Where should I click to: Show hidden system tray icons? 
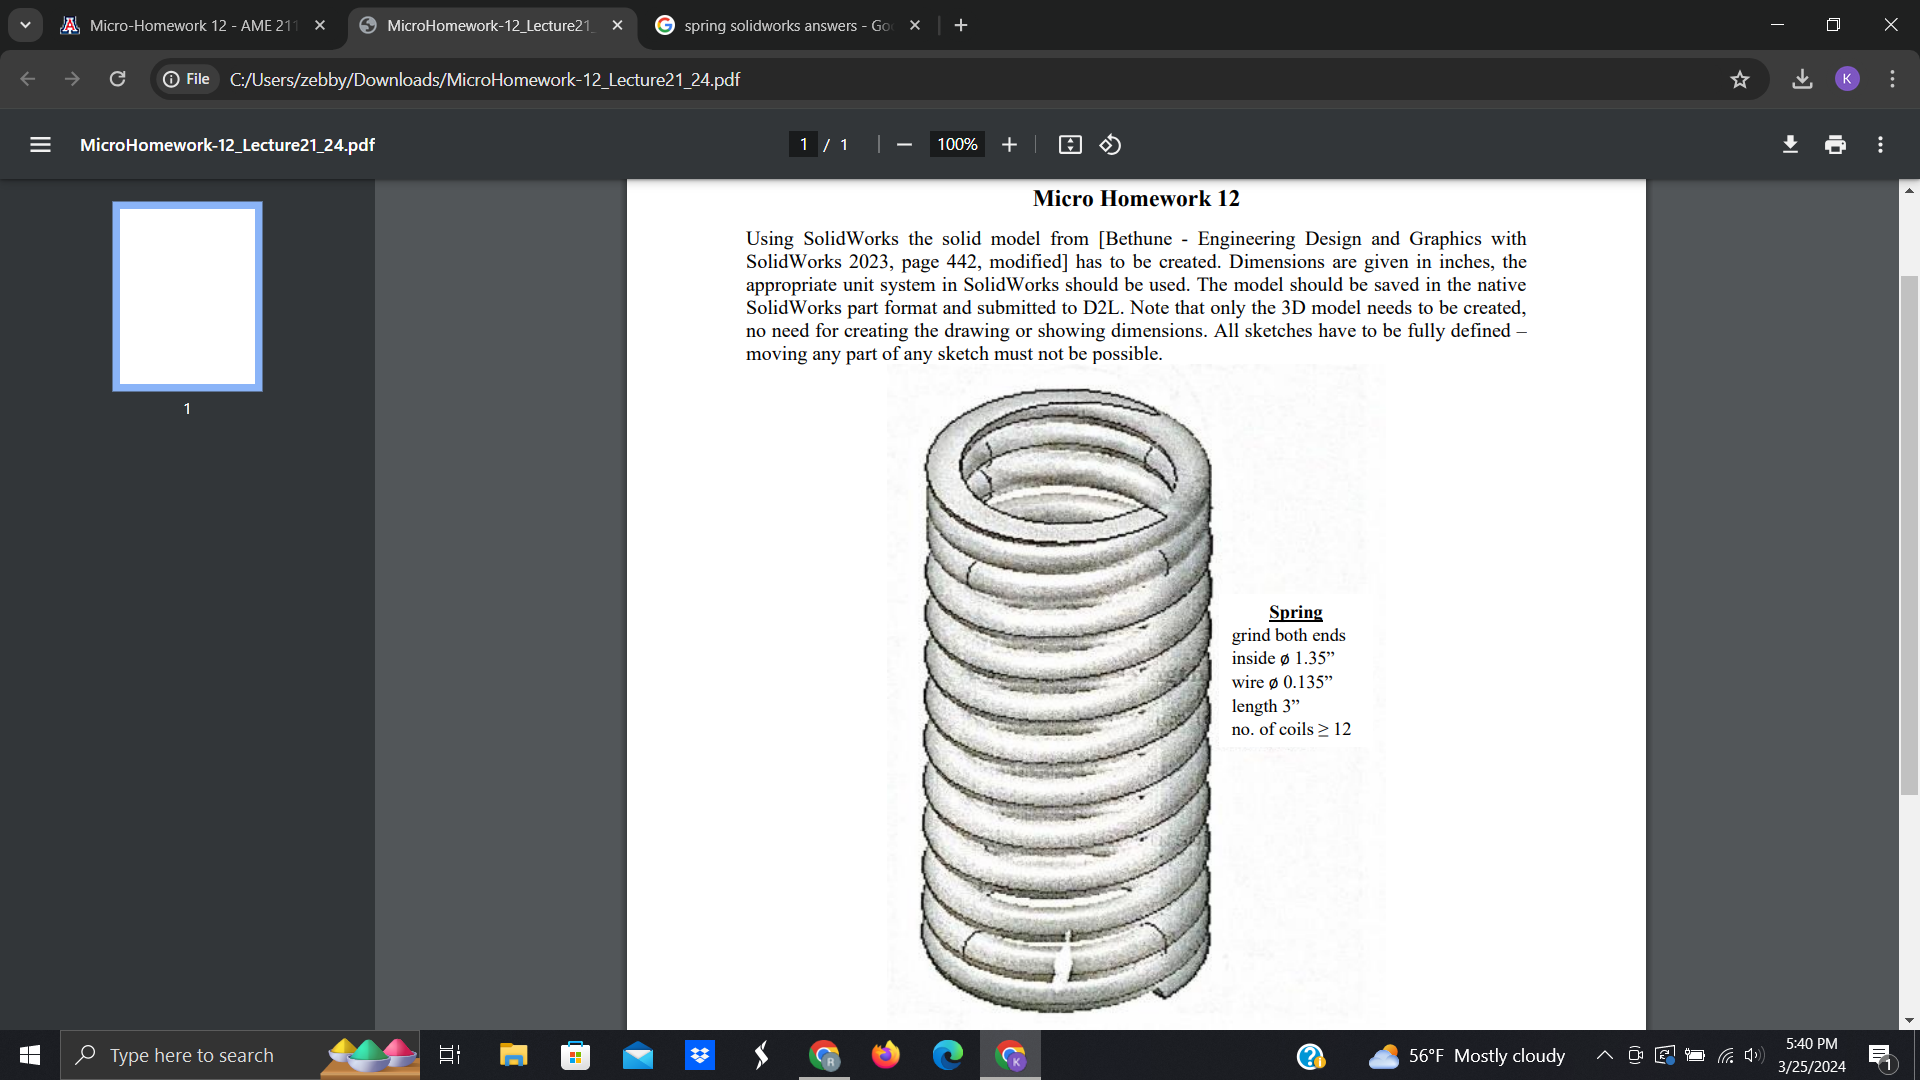point(1604,1055)
